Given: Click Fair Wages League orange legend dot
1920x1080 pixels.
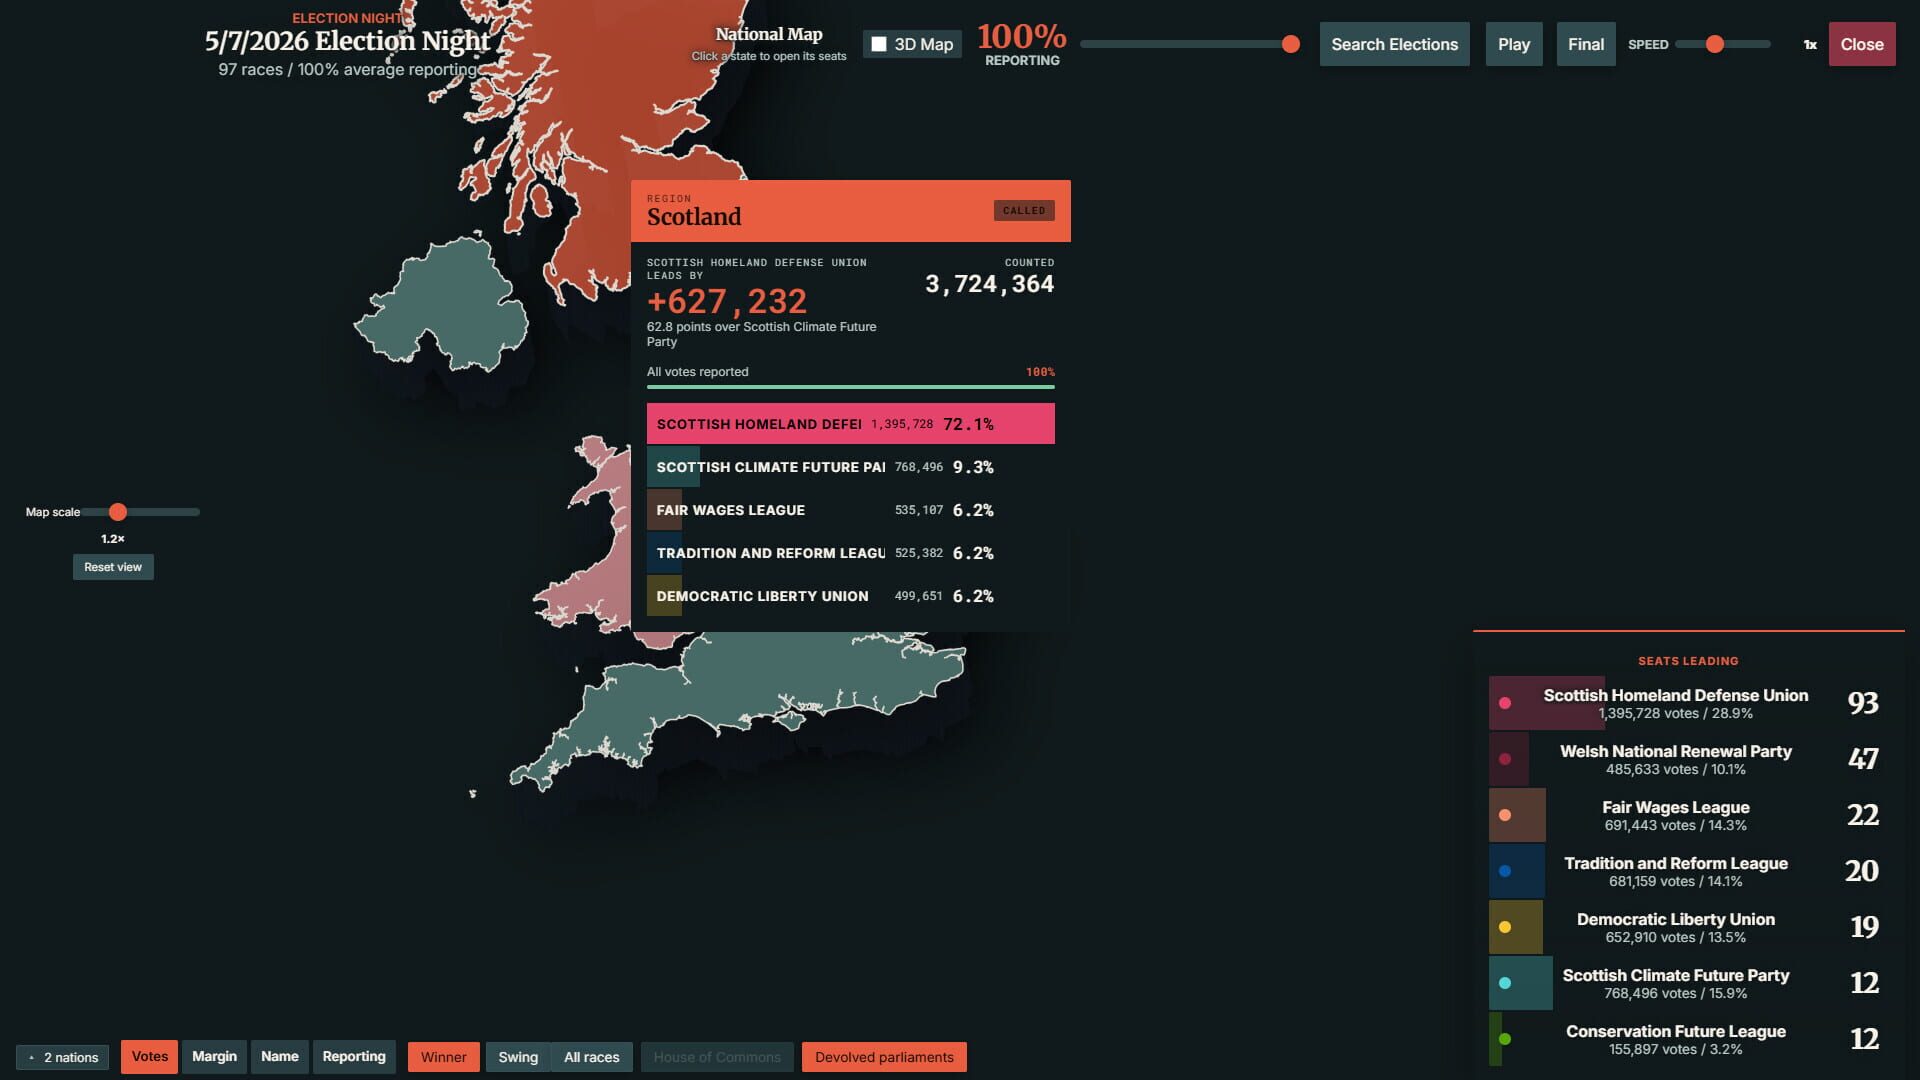Looking at the screenshot, I should 1505,815.
